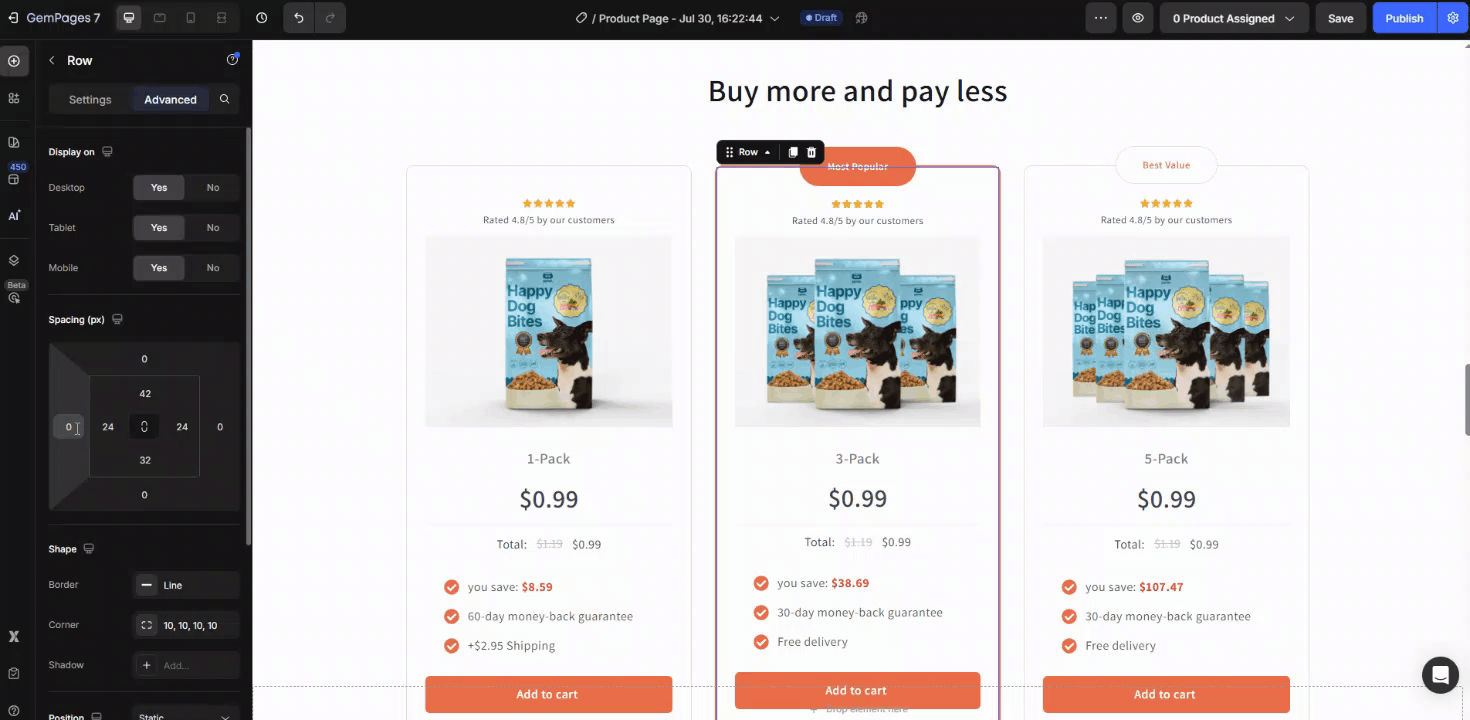The image size is (1470, 720).
Task: Delete the selected Row with trash icon
Action: pyautogui.click(x=812, y=152)
